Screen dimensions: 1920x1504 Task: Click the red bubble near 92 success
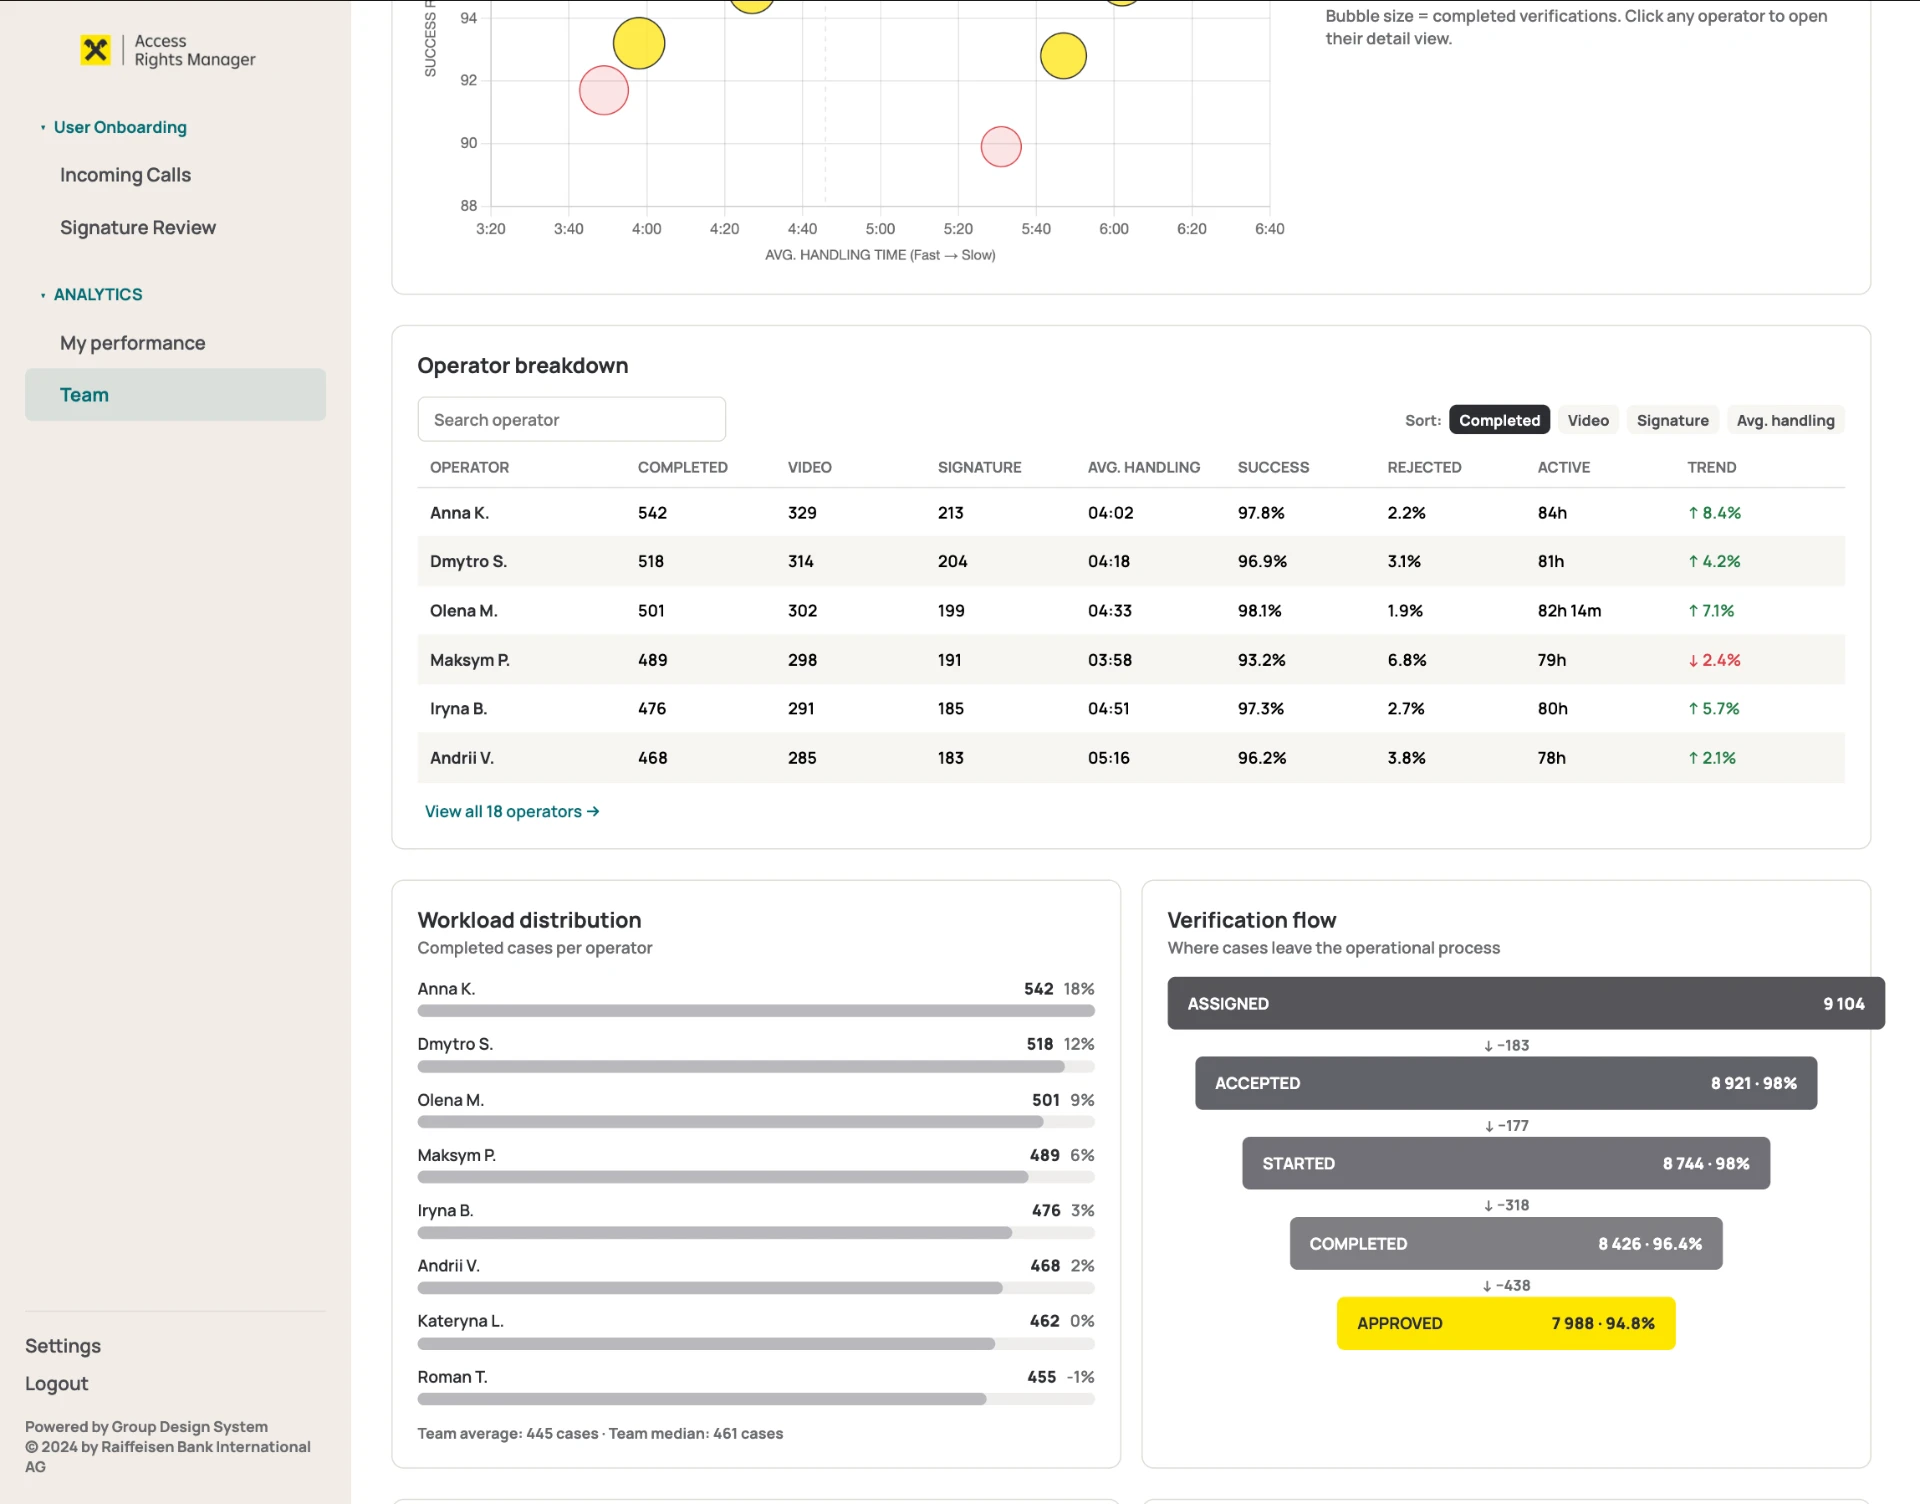pyautogui.click(x=604, y=90)
